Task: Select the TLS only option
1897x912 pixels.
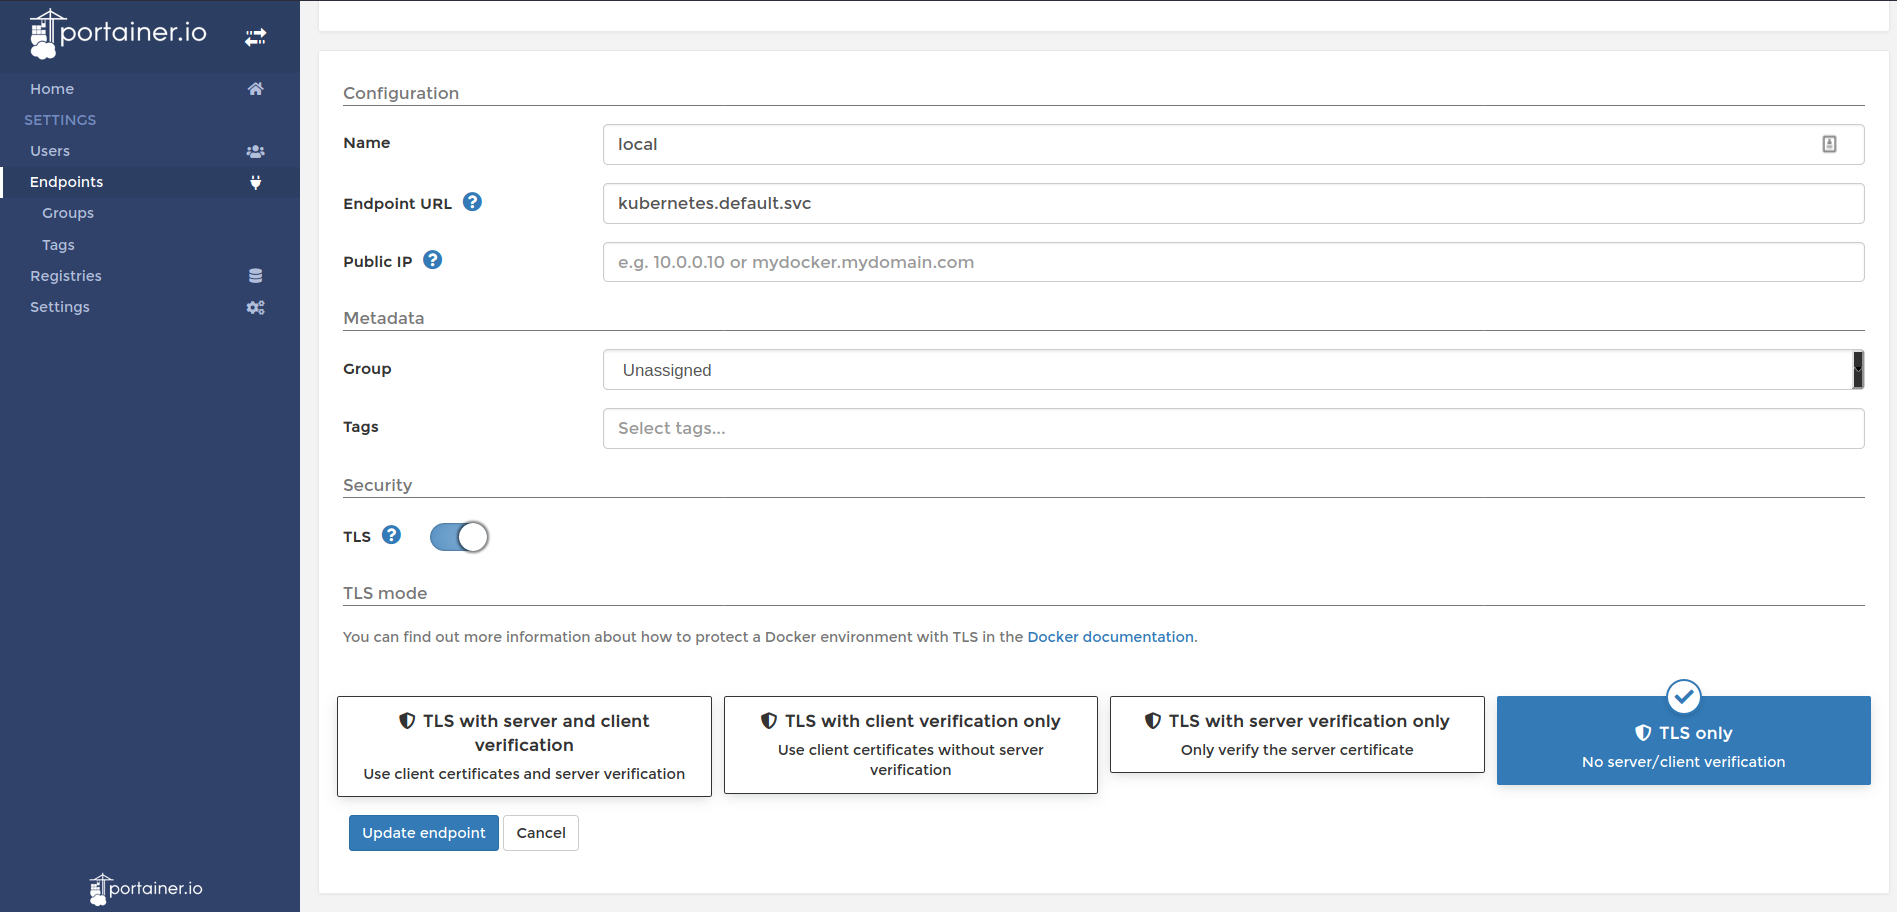Action: [x=1684, y=741]
